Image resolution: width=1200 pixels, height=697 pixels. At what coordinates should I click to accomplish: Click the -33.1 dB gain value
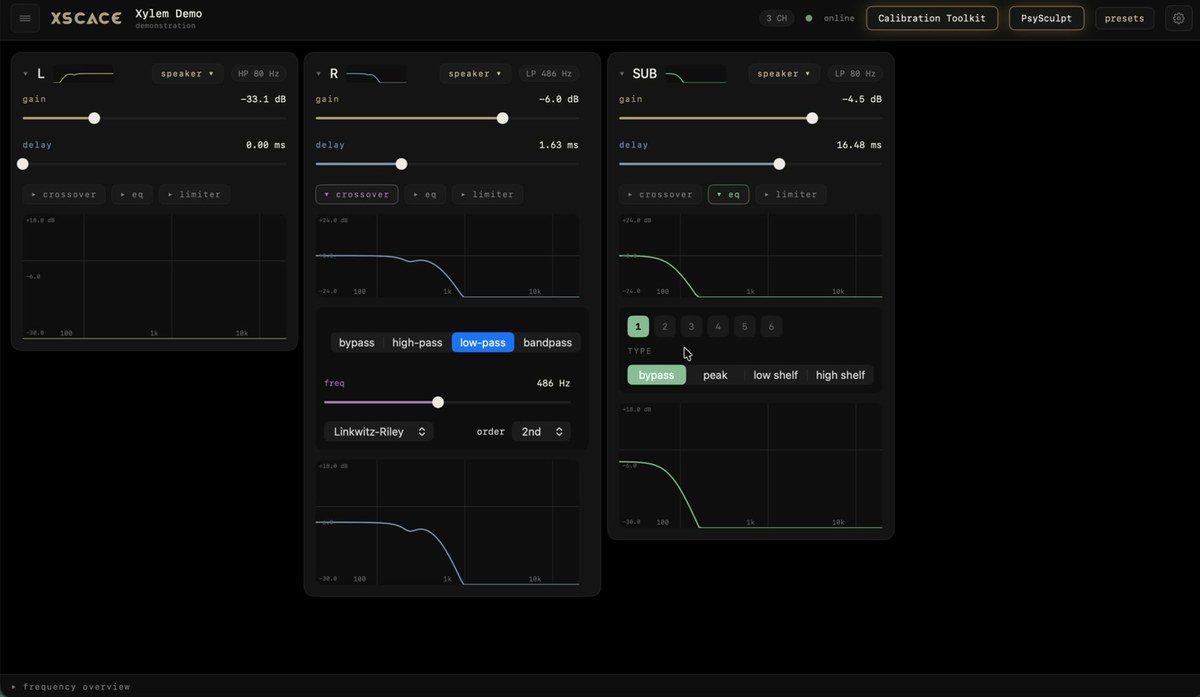point(263,99)
